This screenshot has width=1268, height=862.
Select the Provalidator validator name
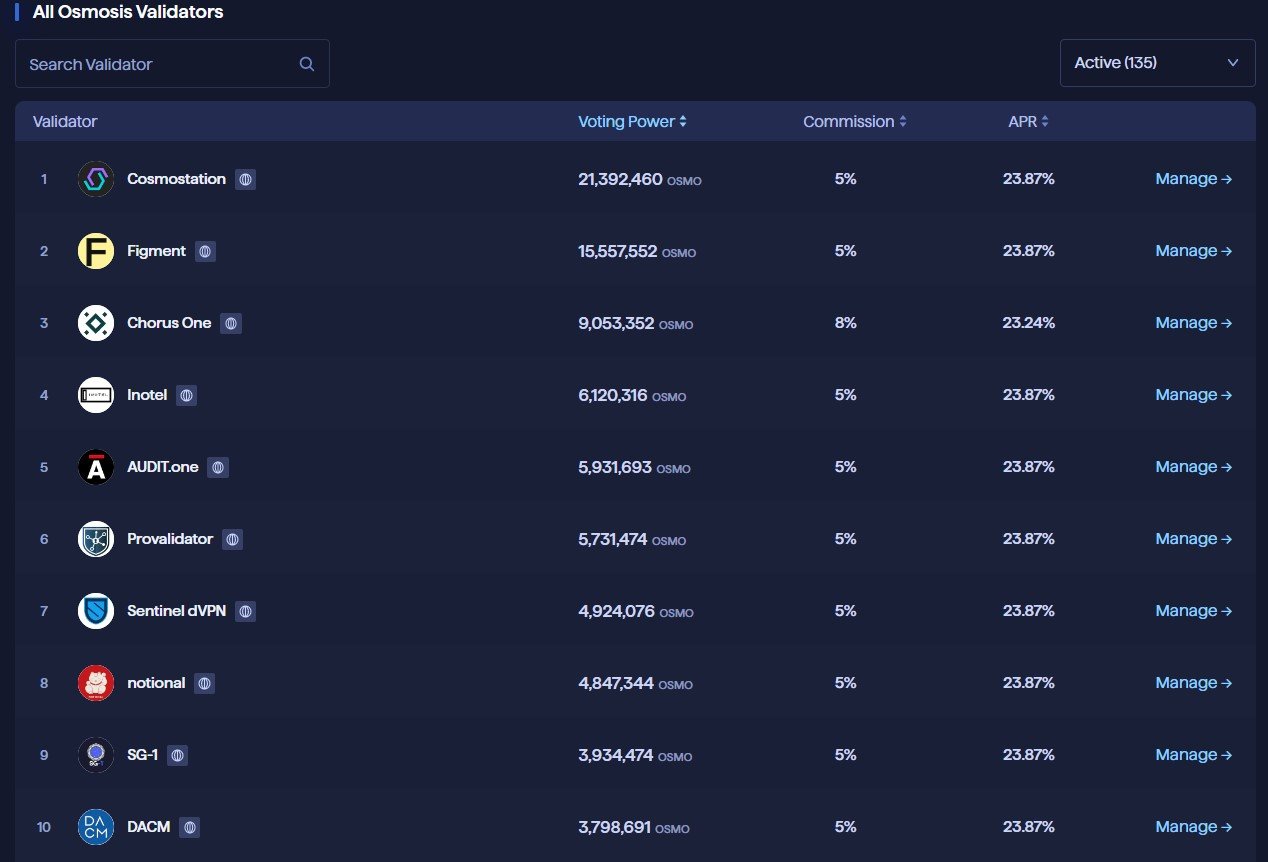tap(170, 539)
